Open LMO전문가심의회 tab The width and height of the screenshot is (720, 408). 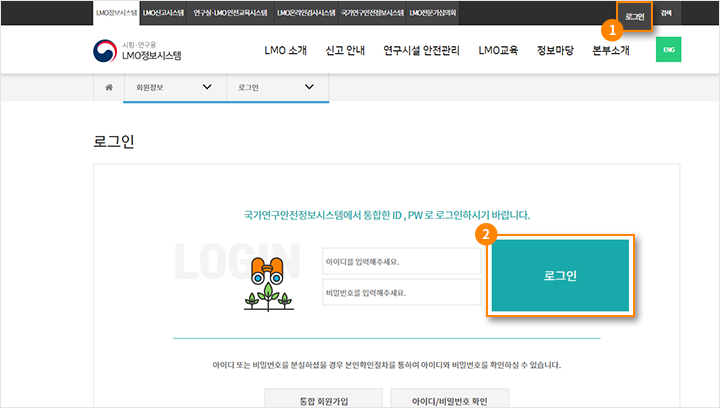(x=433, y=13)
